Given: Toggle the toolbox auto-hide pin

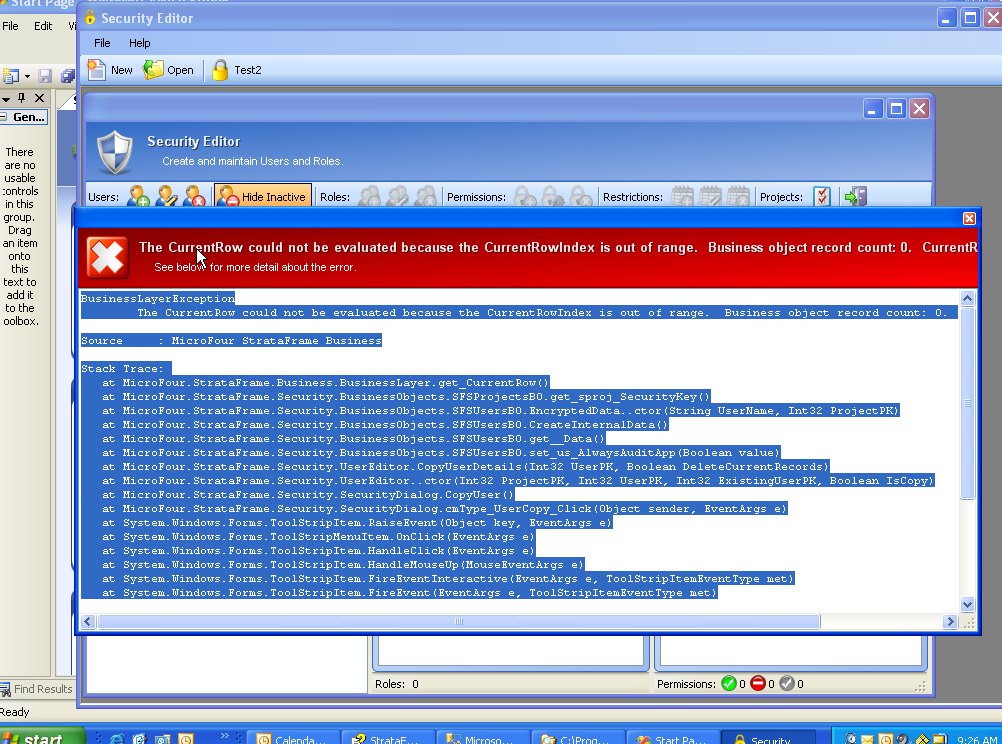Looking at the screenshot, I should (22, 98).
